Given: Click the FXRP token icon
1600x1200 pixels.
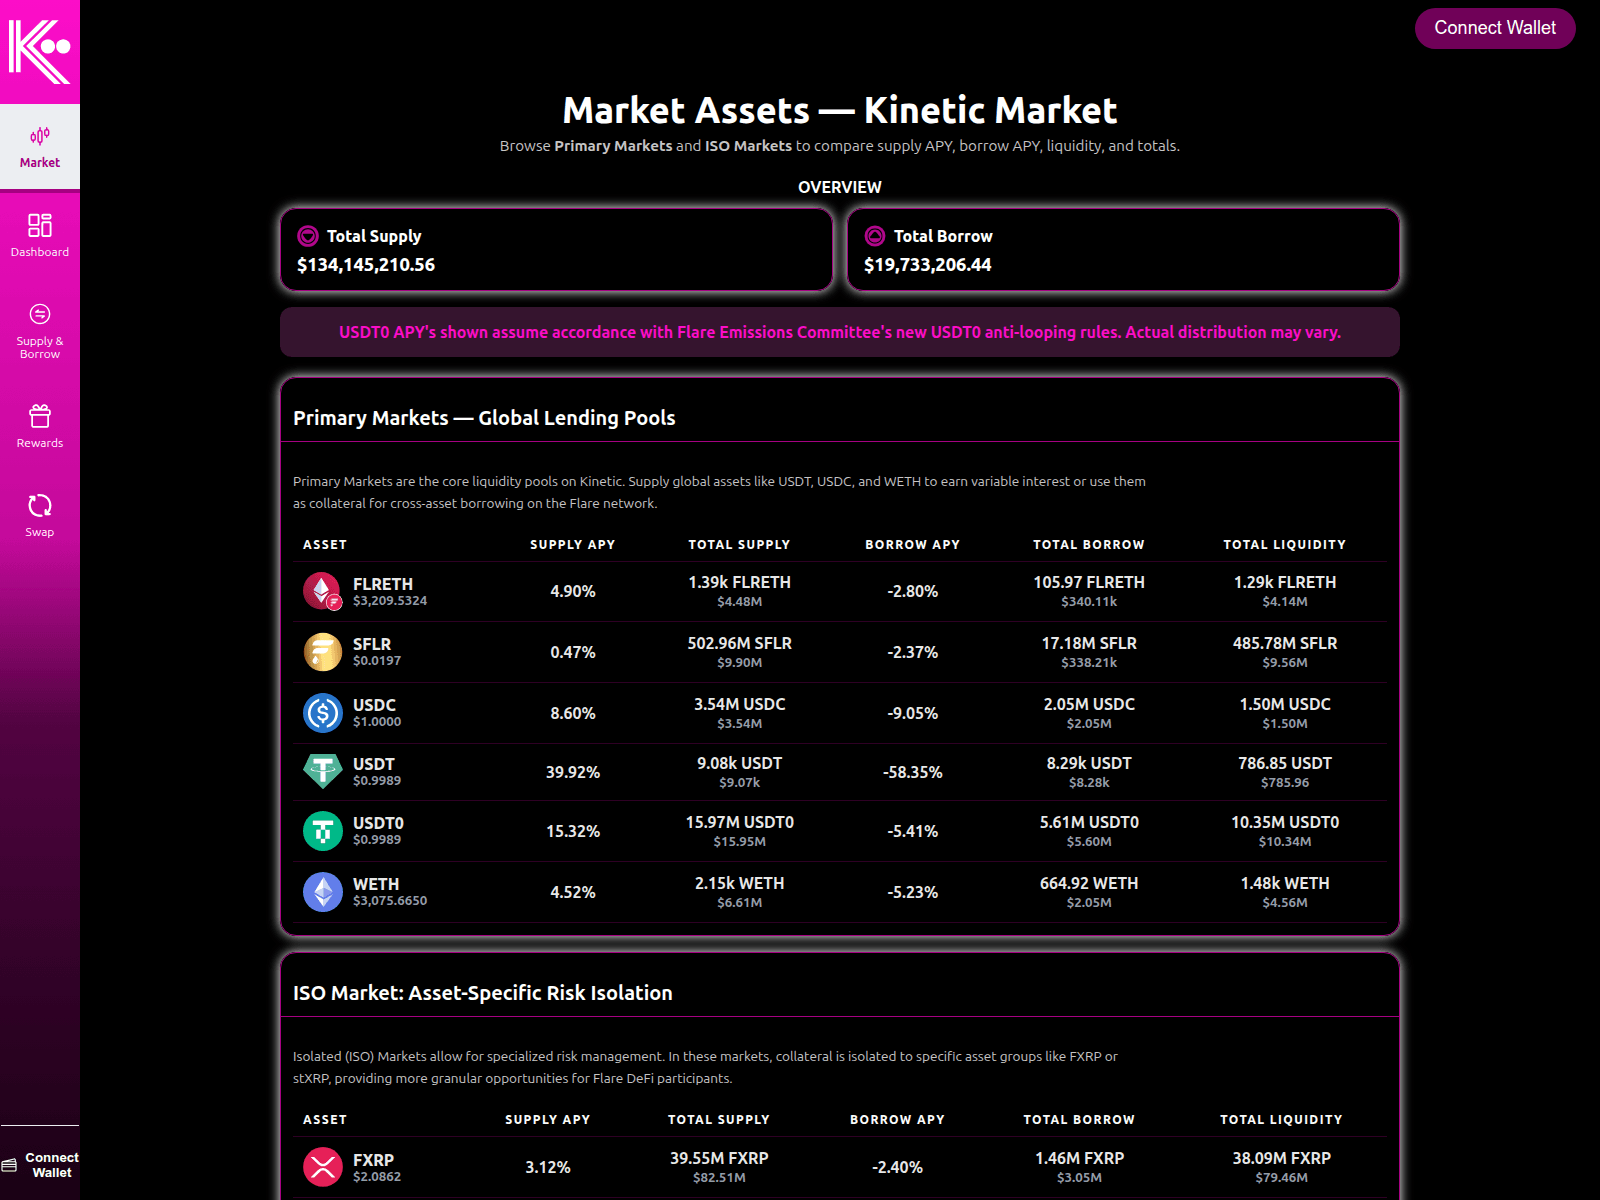Looking at the screenshot, I should point(323,1167).
